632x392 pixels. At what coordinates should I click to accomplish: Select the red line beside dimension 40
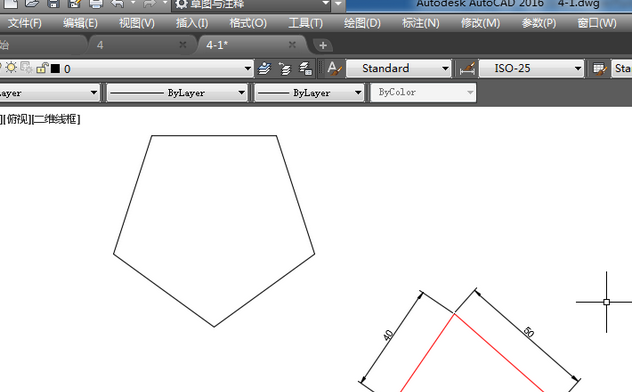[x=427, y=353]
